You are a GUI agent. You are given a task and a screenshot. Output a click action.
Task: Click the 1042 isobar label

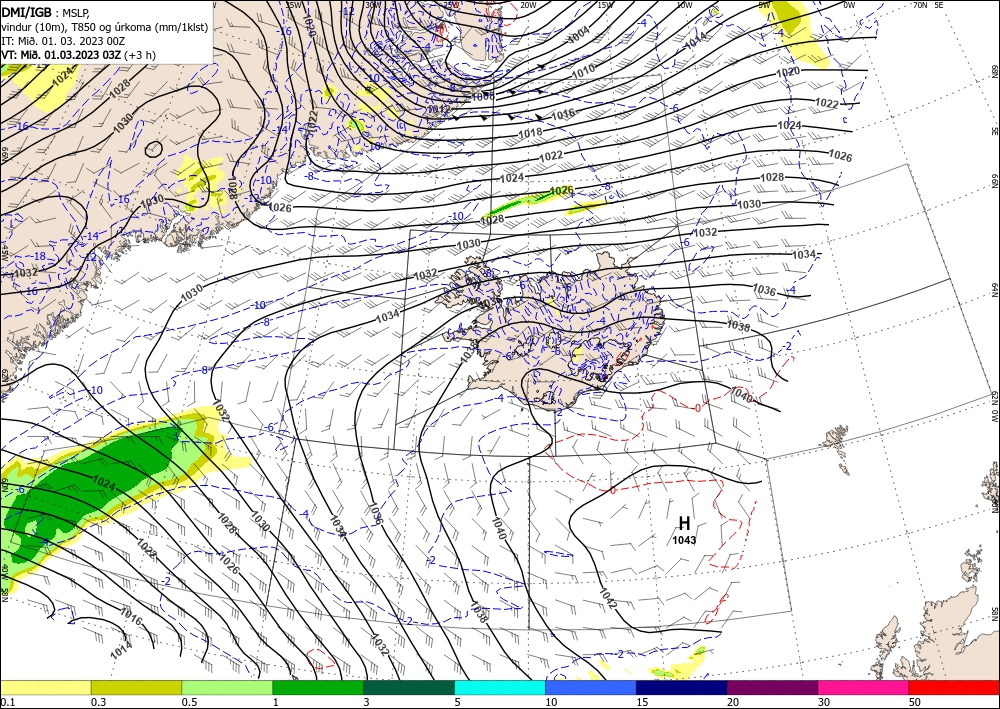click(x=607, y=599)
